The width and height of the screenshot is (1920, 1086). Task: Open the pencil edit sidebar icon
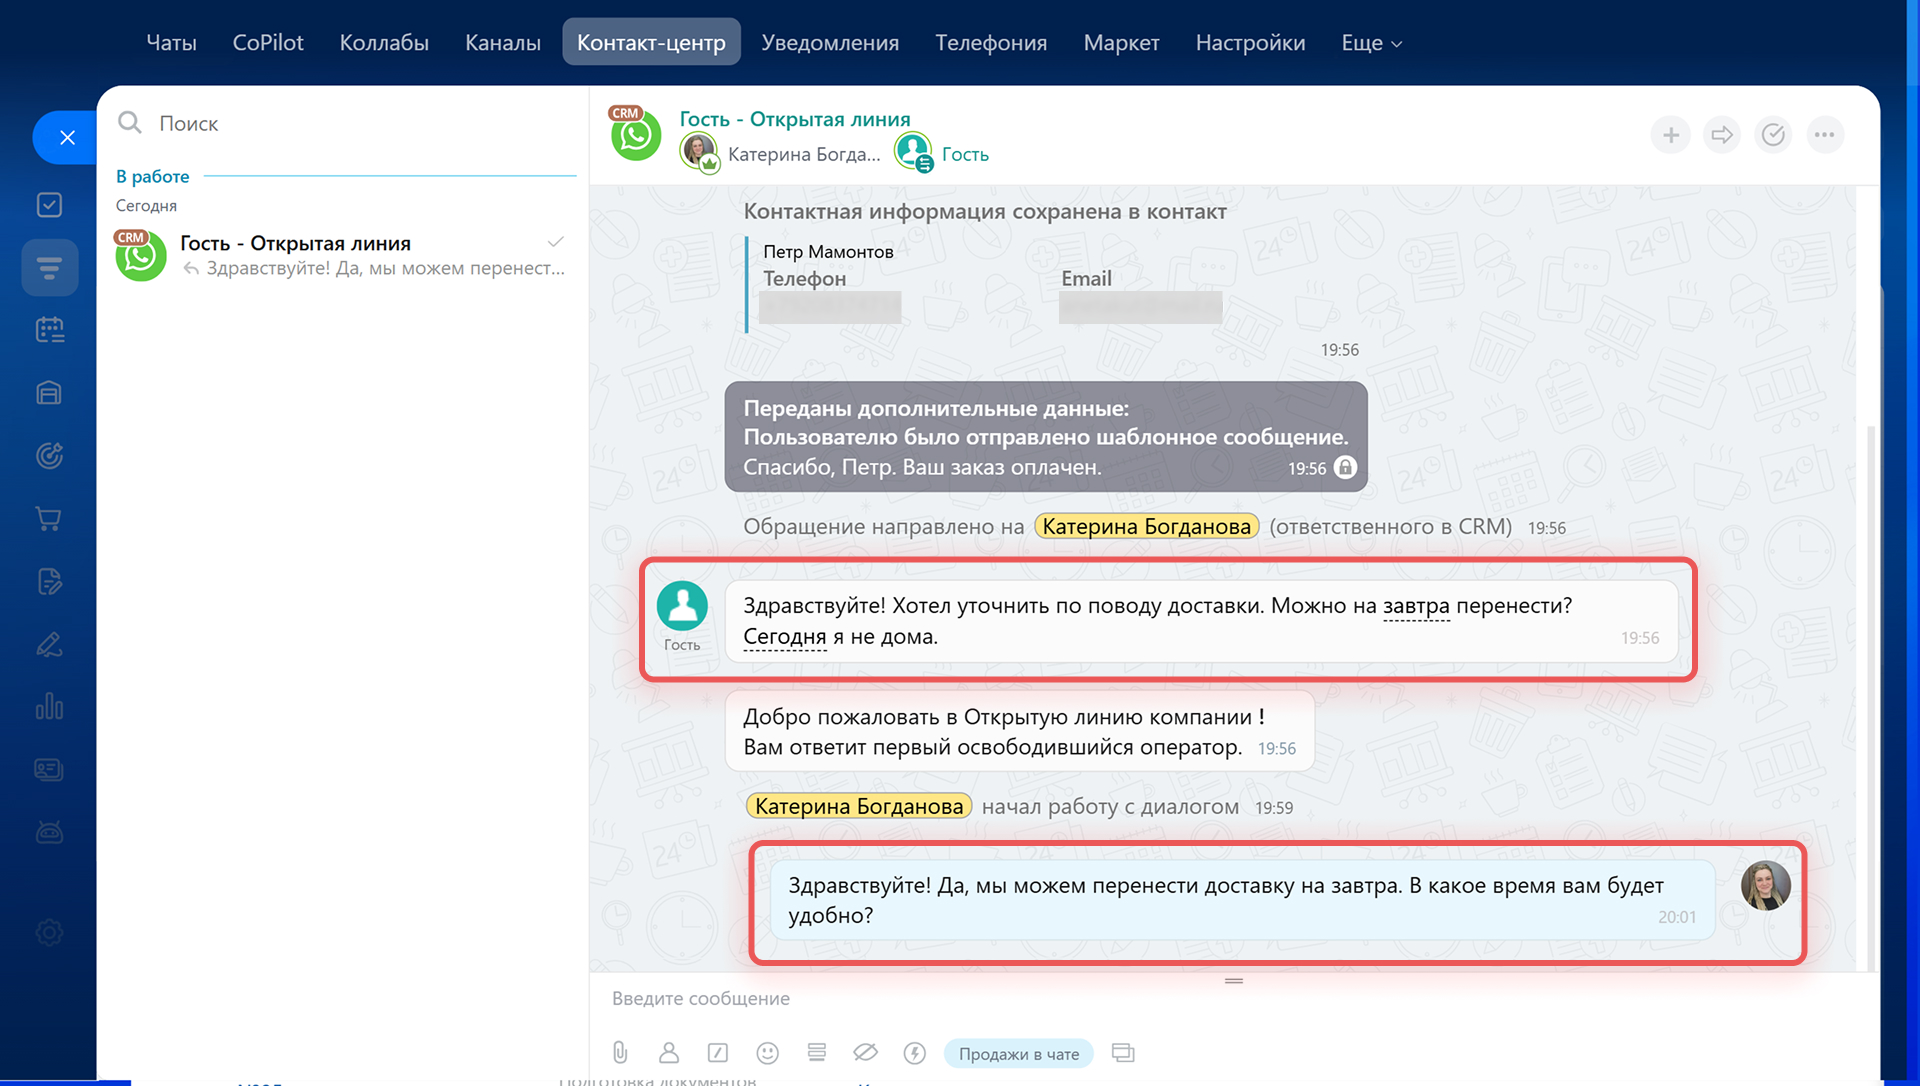click(49, 644)
